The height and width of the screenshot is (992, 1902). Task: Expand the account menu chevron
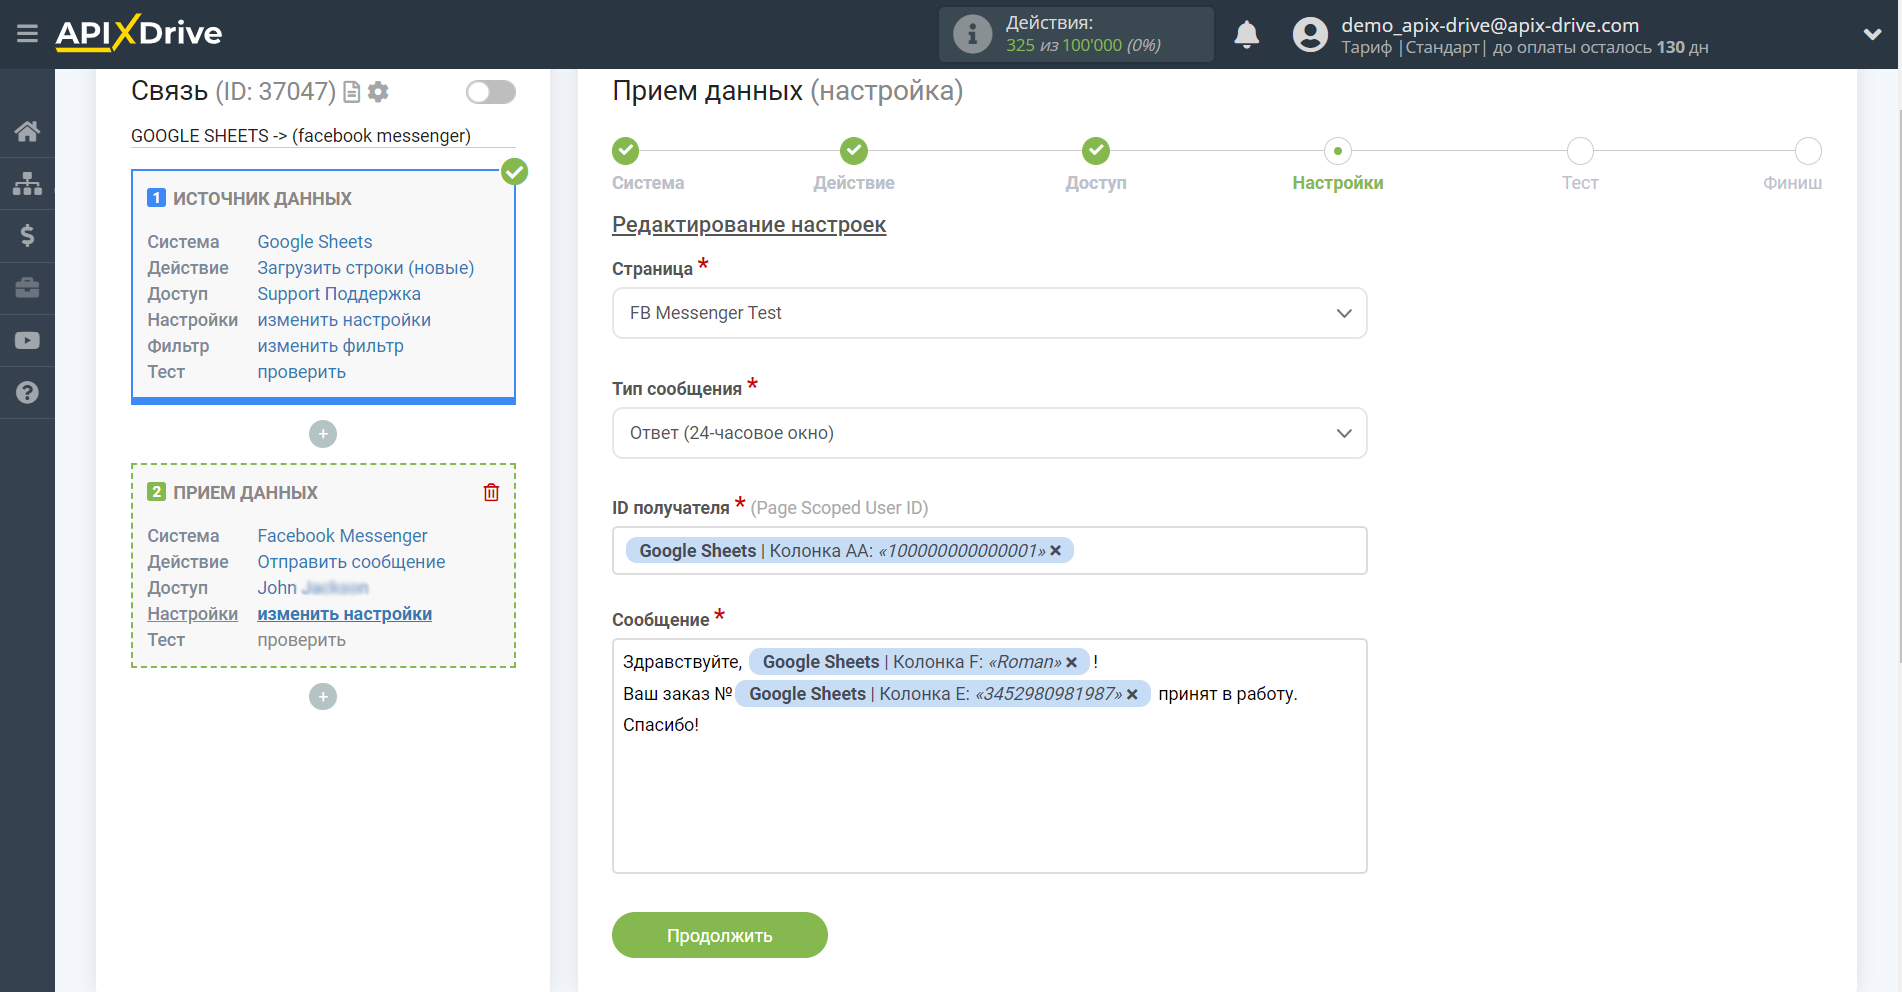(1872, 34)
